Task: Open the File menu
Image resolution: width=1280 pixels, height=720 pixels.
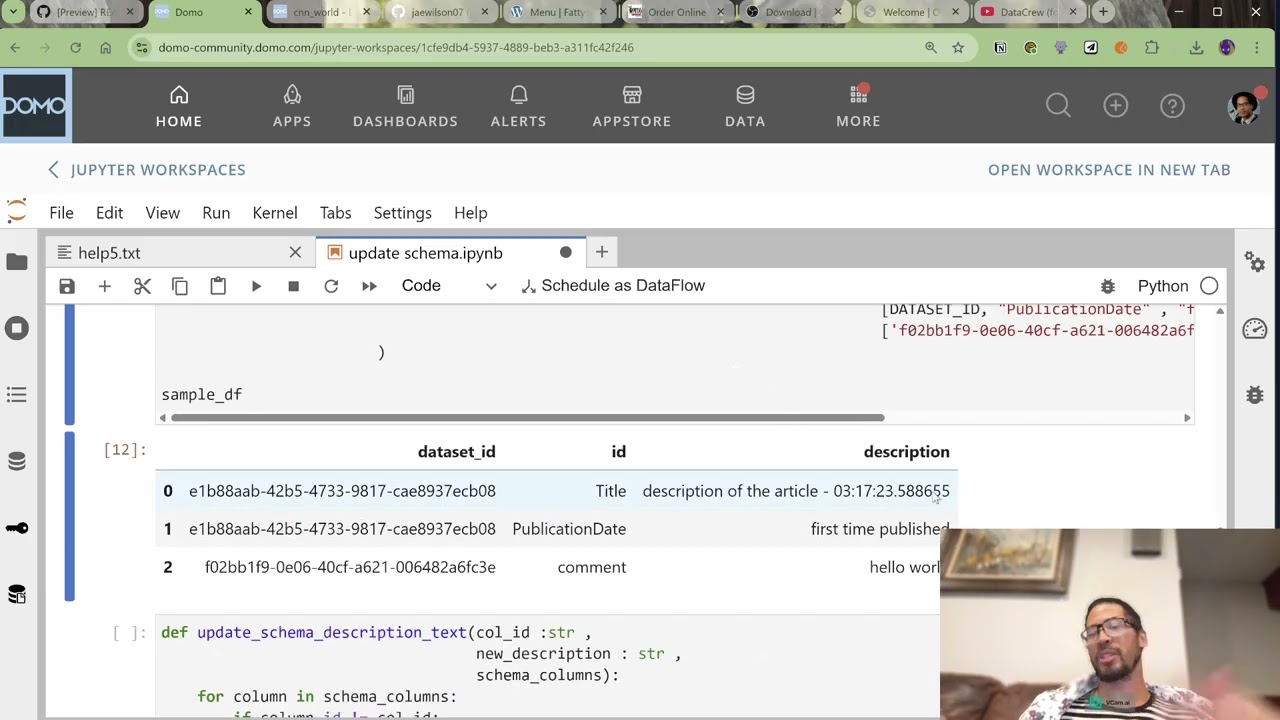Action: (x=61, y=213)
